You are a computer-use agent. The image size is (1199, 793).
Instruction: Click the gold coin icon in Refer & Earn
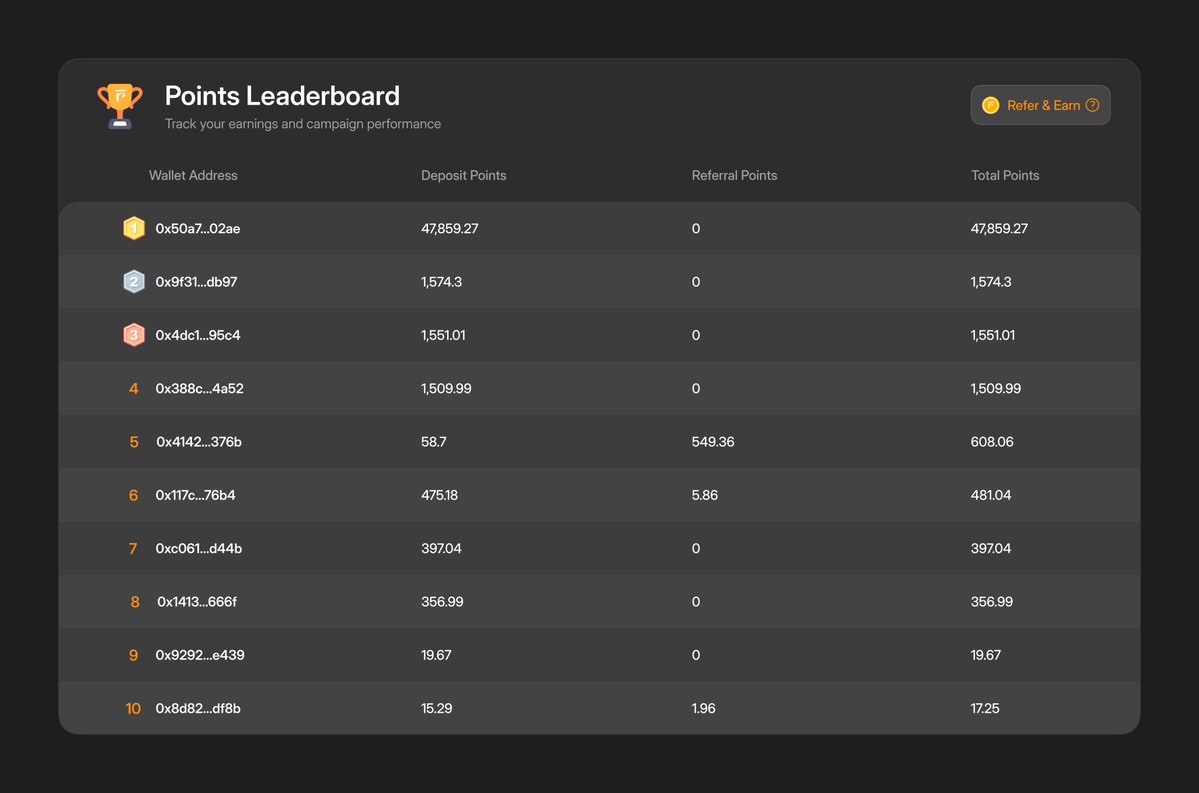[x=990, y=106]
